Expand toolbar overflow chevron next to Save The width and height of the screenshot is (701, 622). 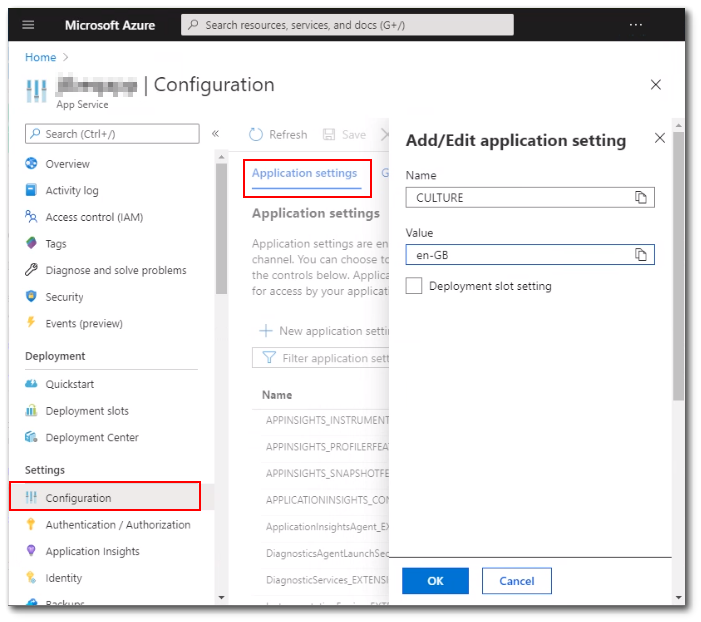384,135
